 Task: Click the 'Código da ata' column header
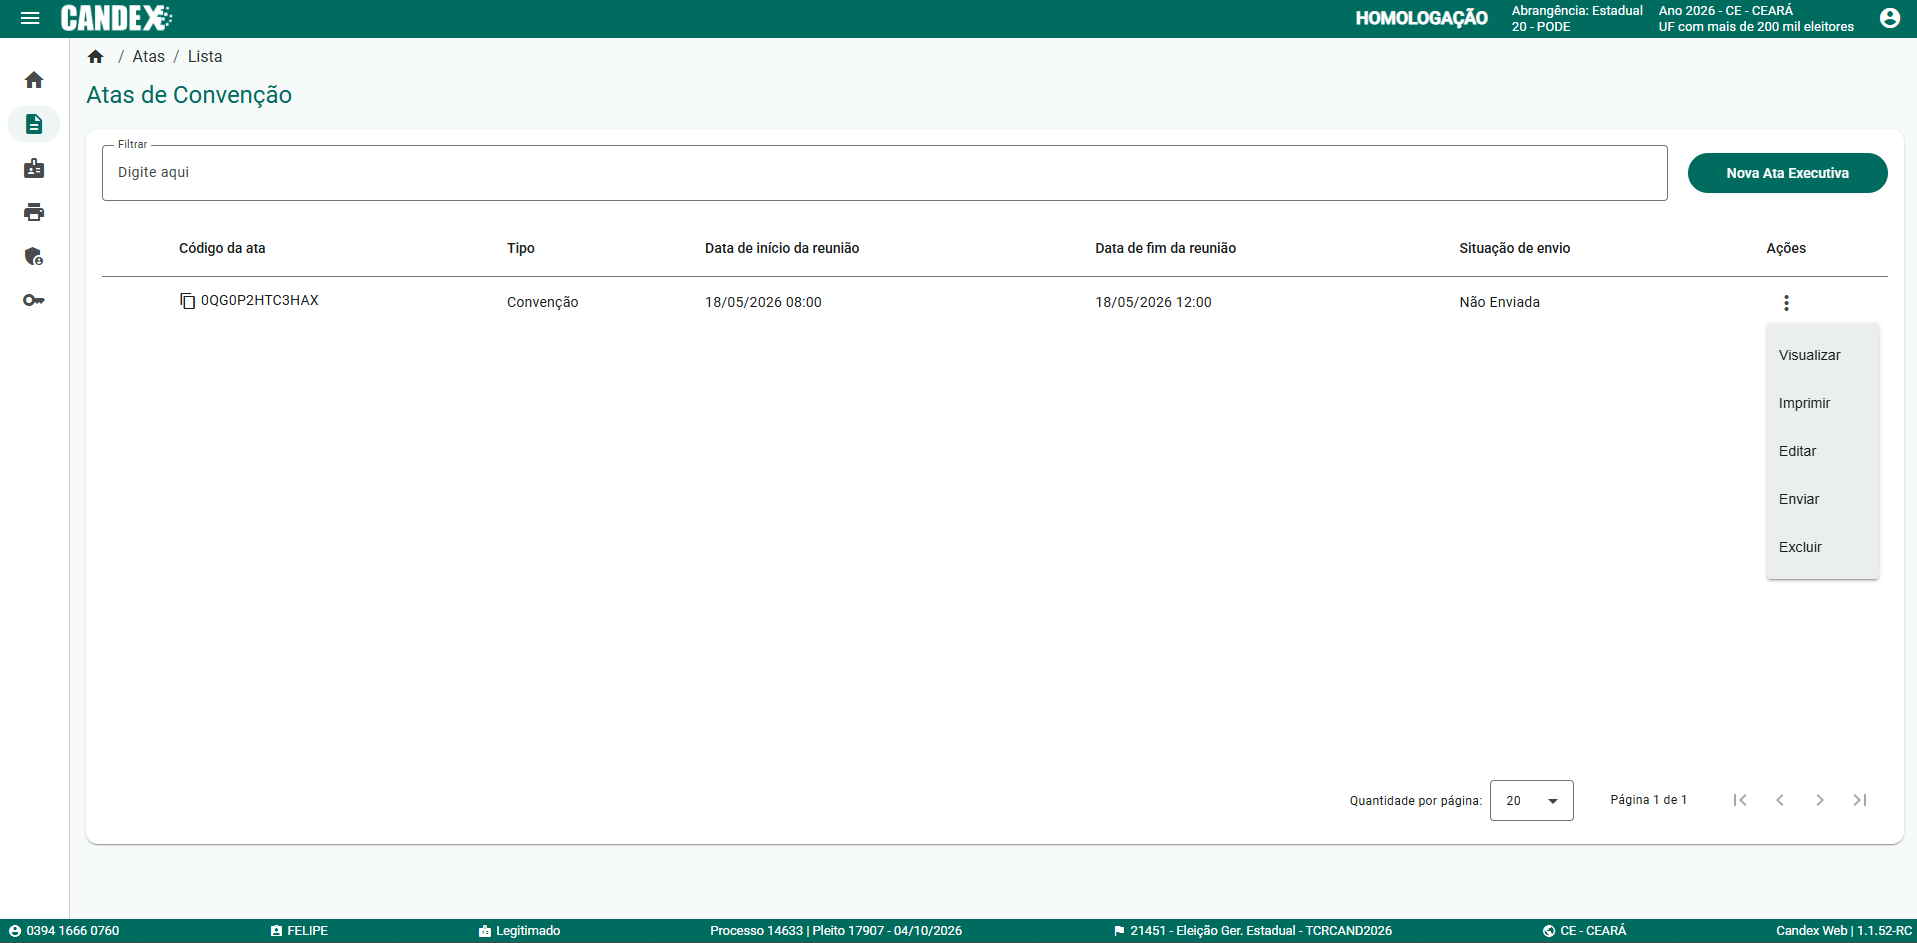pyautogui.click(x=222, y=248)
